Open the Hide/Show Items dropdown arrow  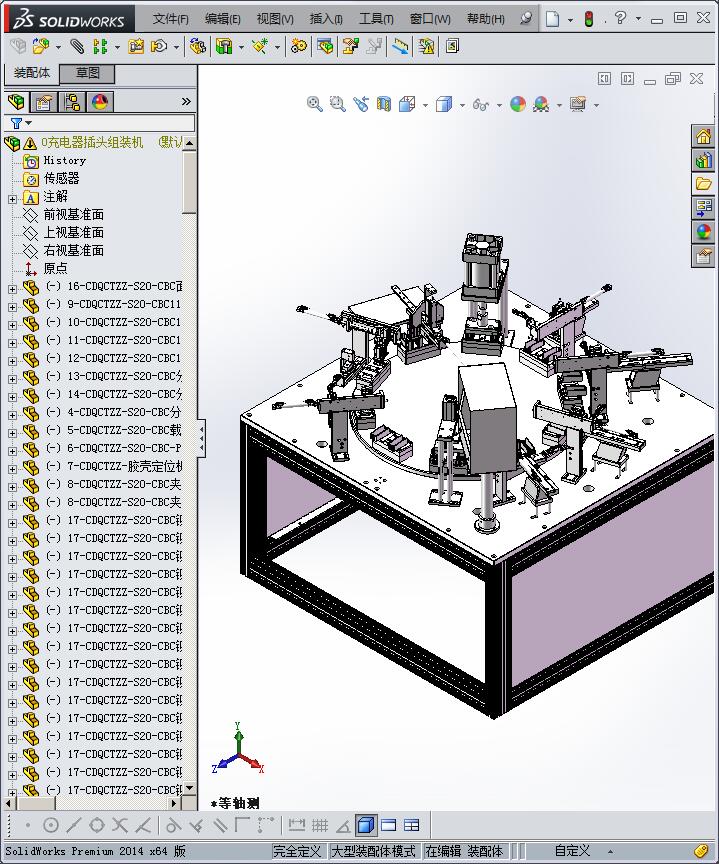[499, 105]
